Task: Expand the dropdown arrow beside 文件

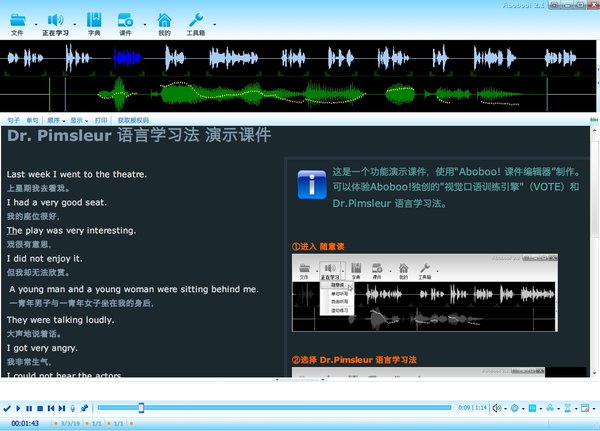Action: tap(36, 24)
